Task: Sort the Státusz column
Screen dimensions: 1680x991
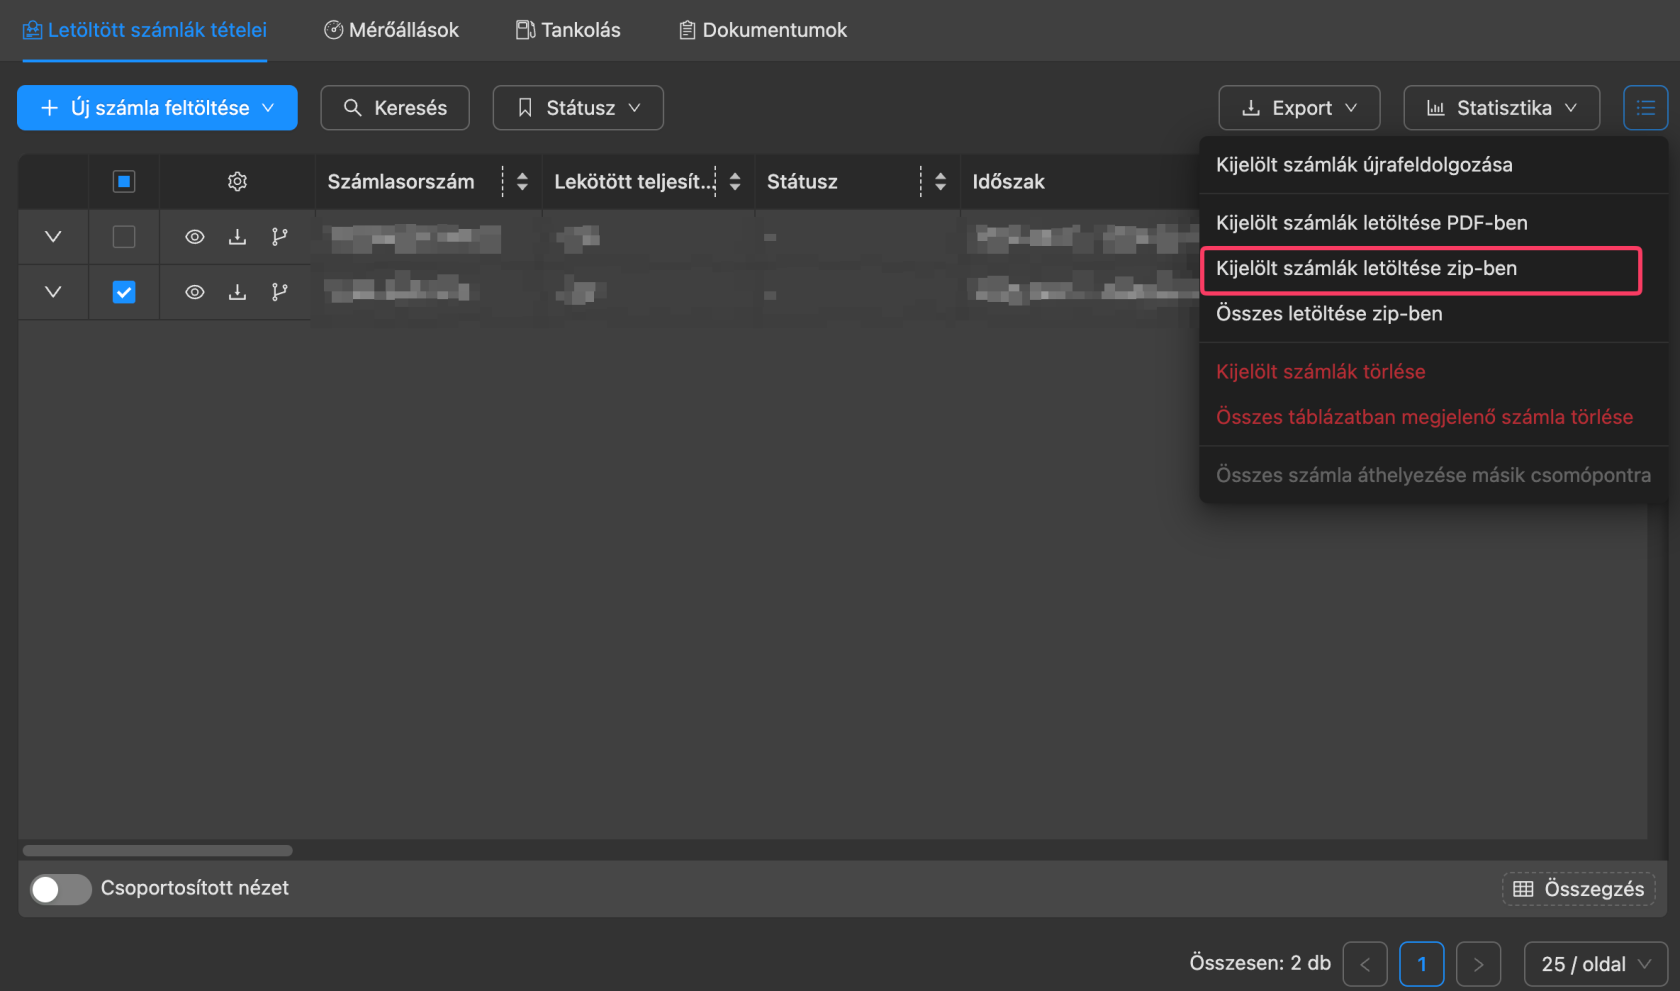Action: point(940,182)
